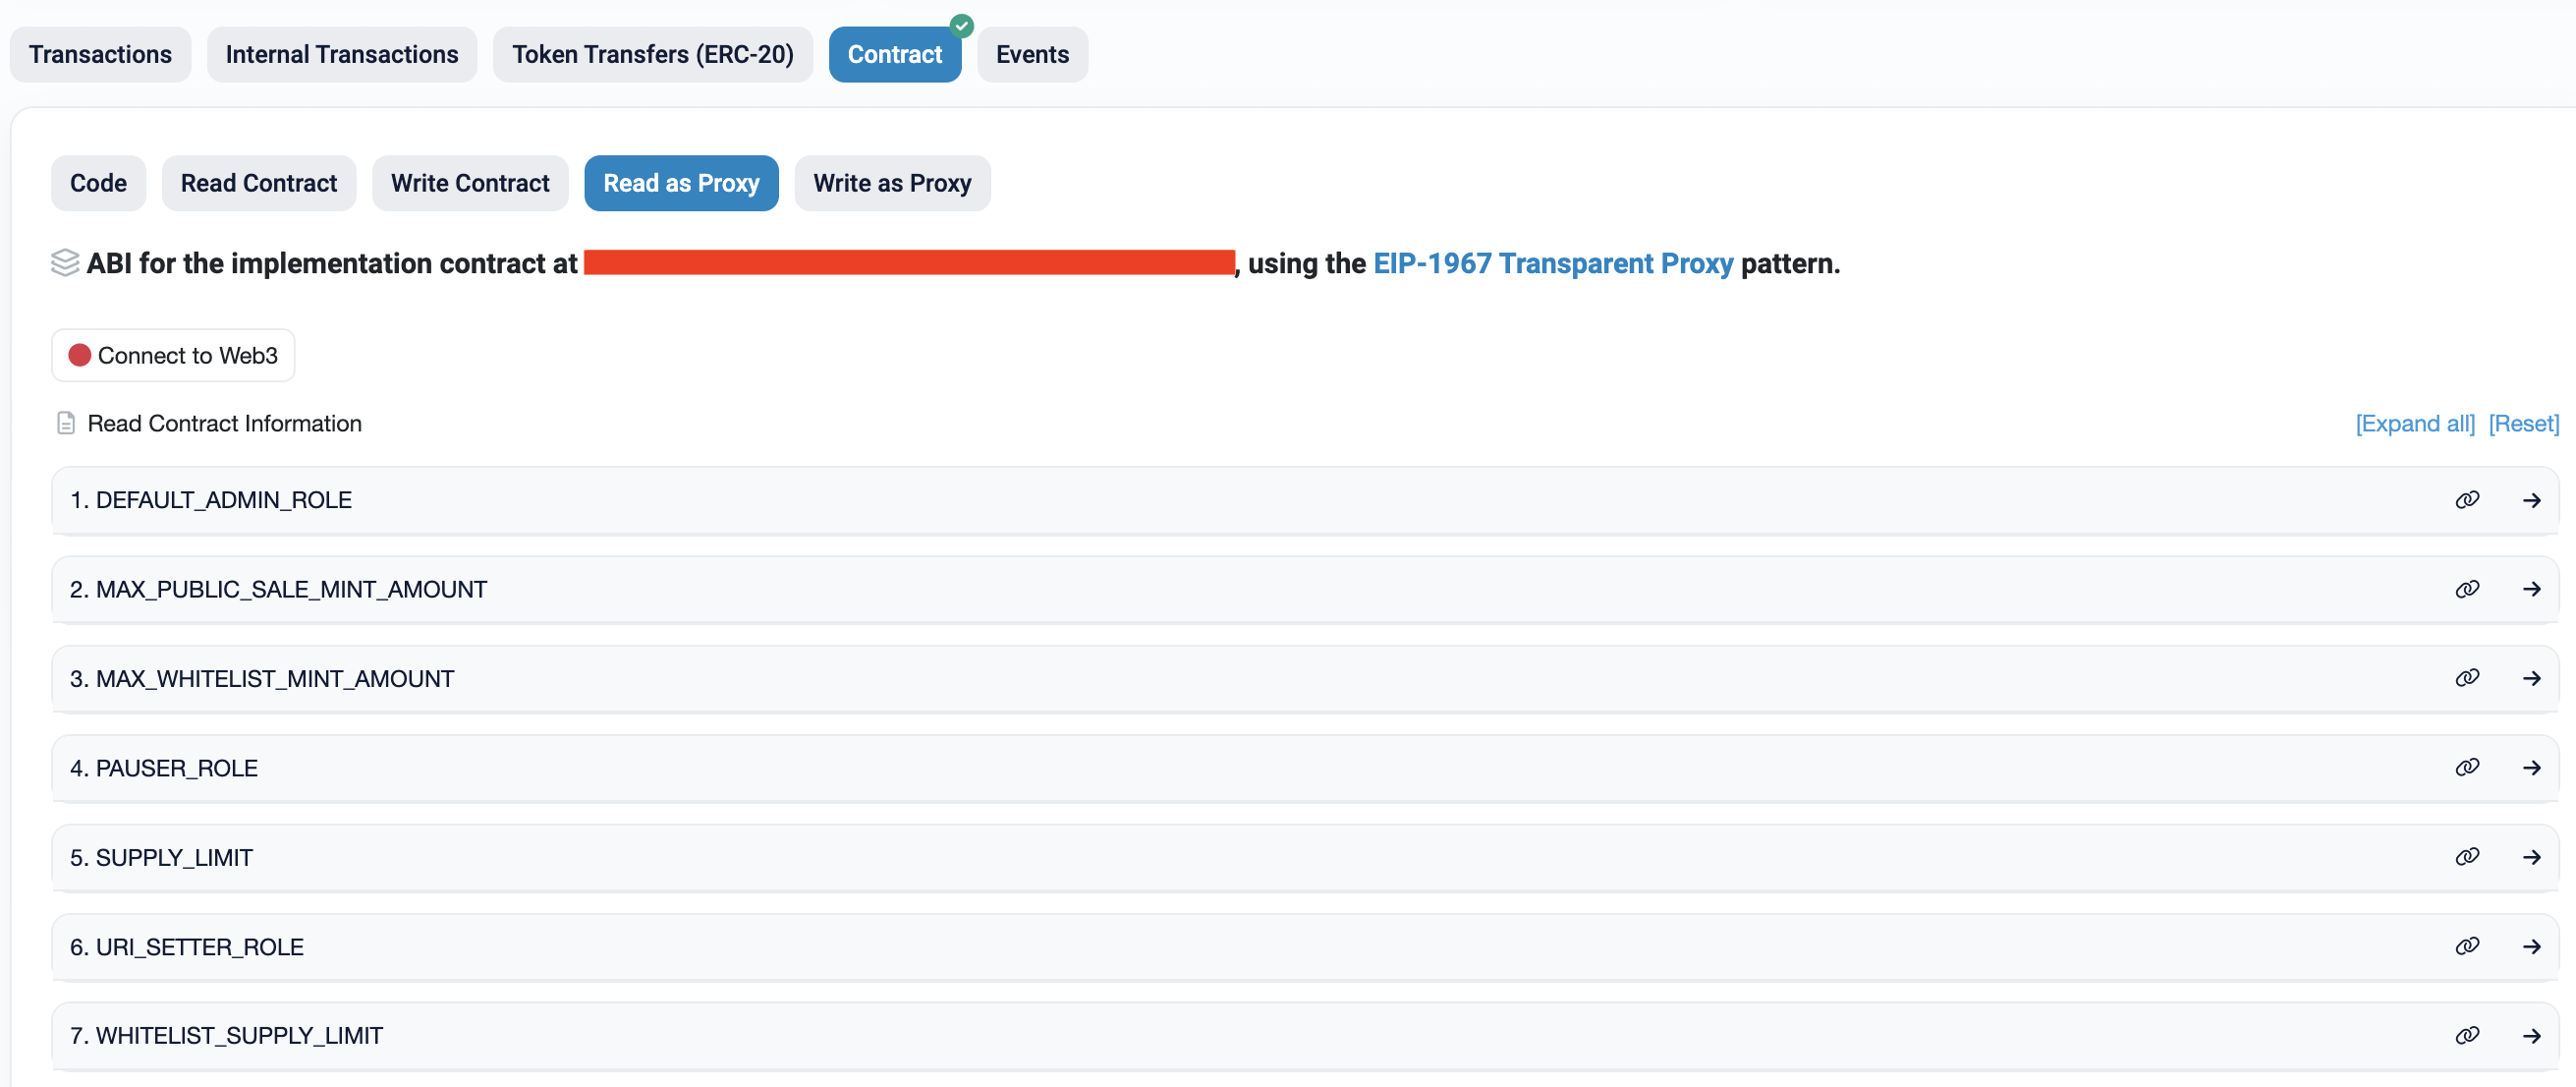Viewport: 2576px width, 1087px height.
Task: Expand DEFAULT_ADMIN_ROLE with arrow
Action: (x=2531, y=500)
